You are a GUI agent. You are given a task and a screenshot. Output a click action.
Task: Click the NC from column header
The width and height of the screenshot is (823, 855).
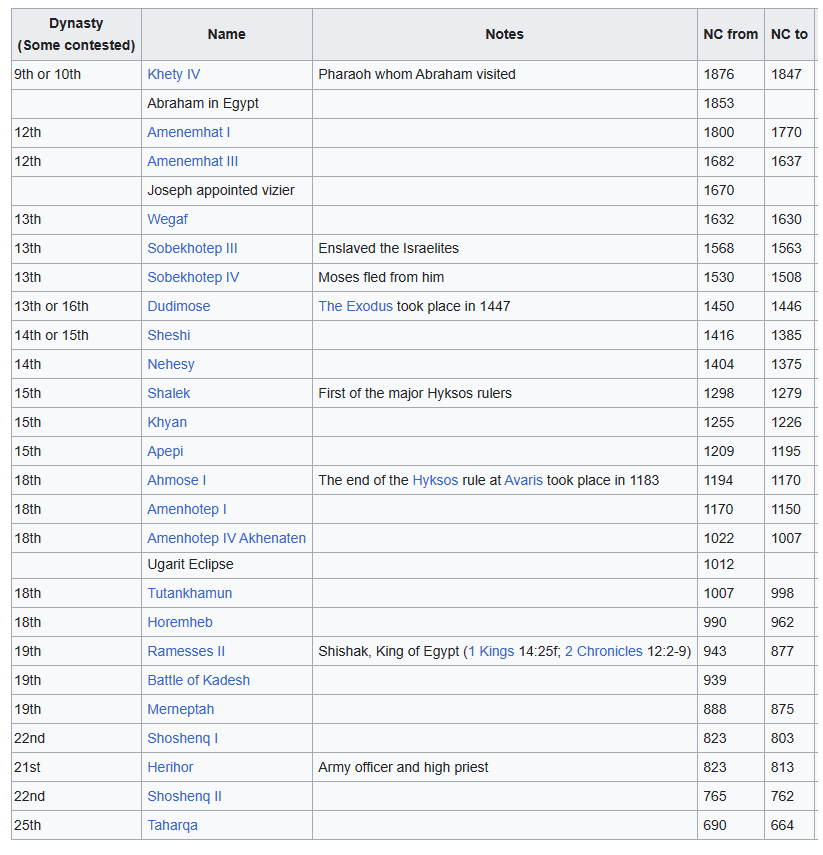[x=731, y=34]
